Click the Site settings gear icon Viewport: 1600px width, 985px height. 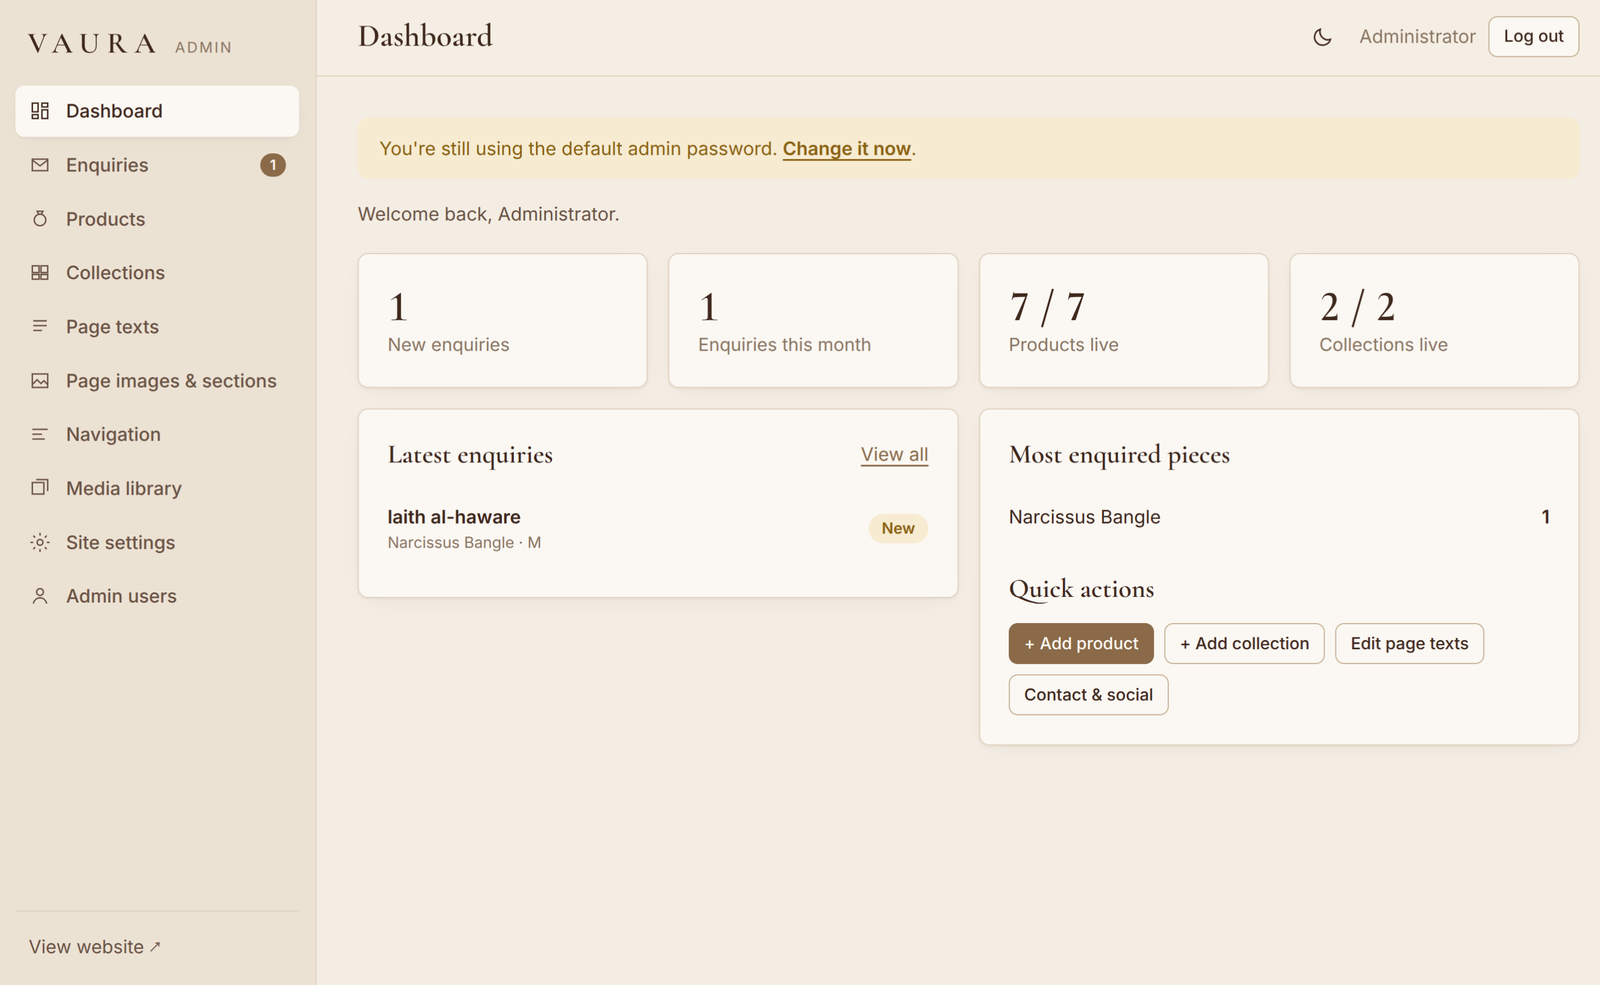(x=40, y=542)
